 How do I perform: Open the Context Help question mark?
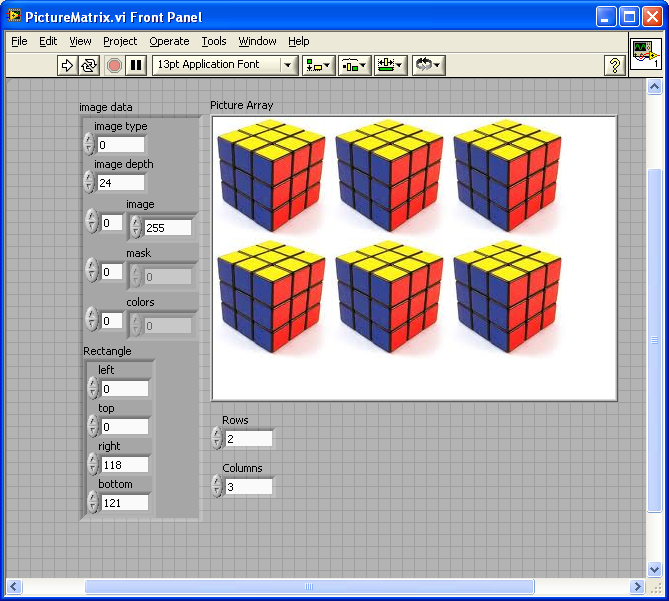616,65
